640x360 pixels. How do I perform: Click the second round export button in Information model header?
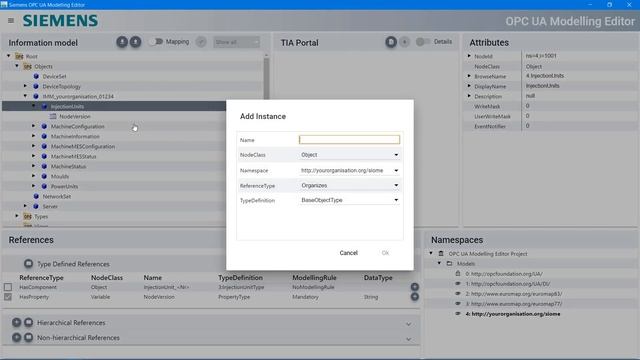tap(136, 42)
